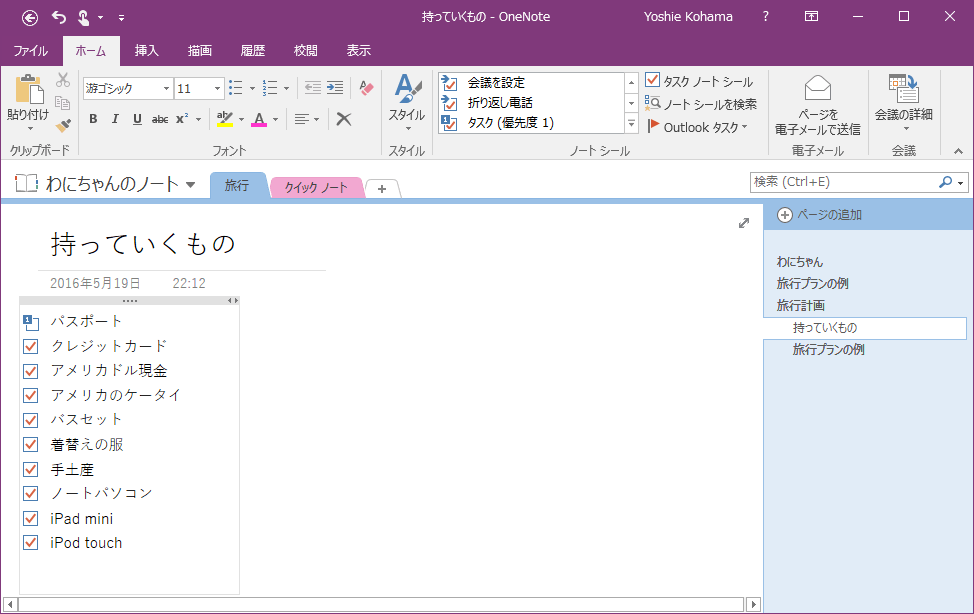Expand page to full width arrow
Image resolution: width=974 pixels, height=614 pixels.
pos(744,223)
